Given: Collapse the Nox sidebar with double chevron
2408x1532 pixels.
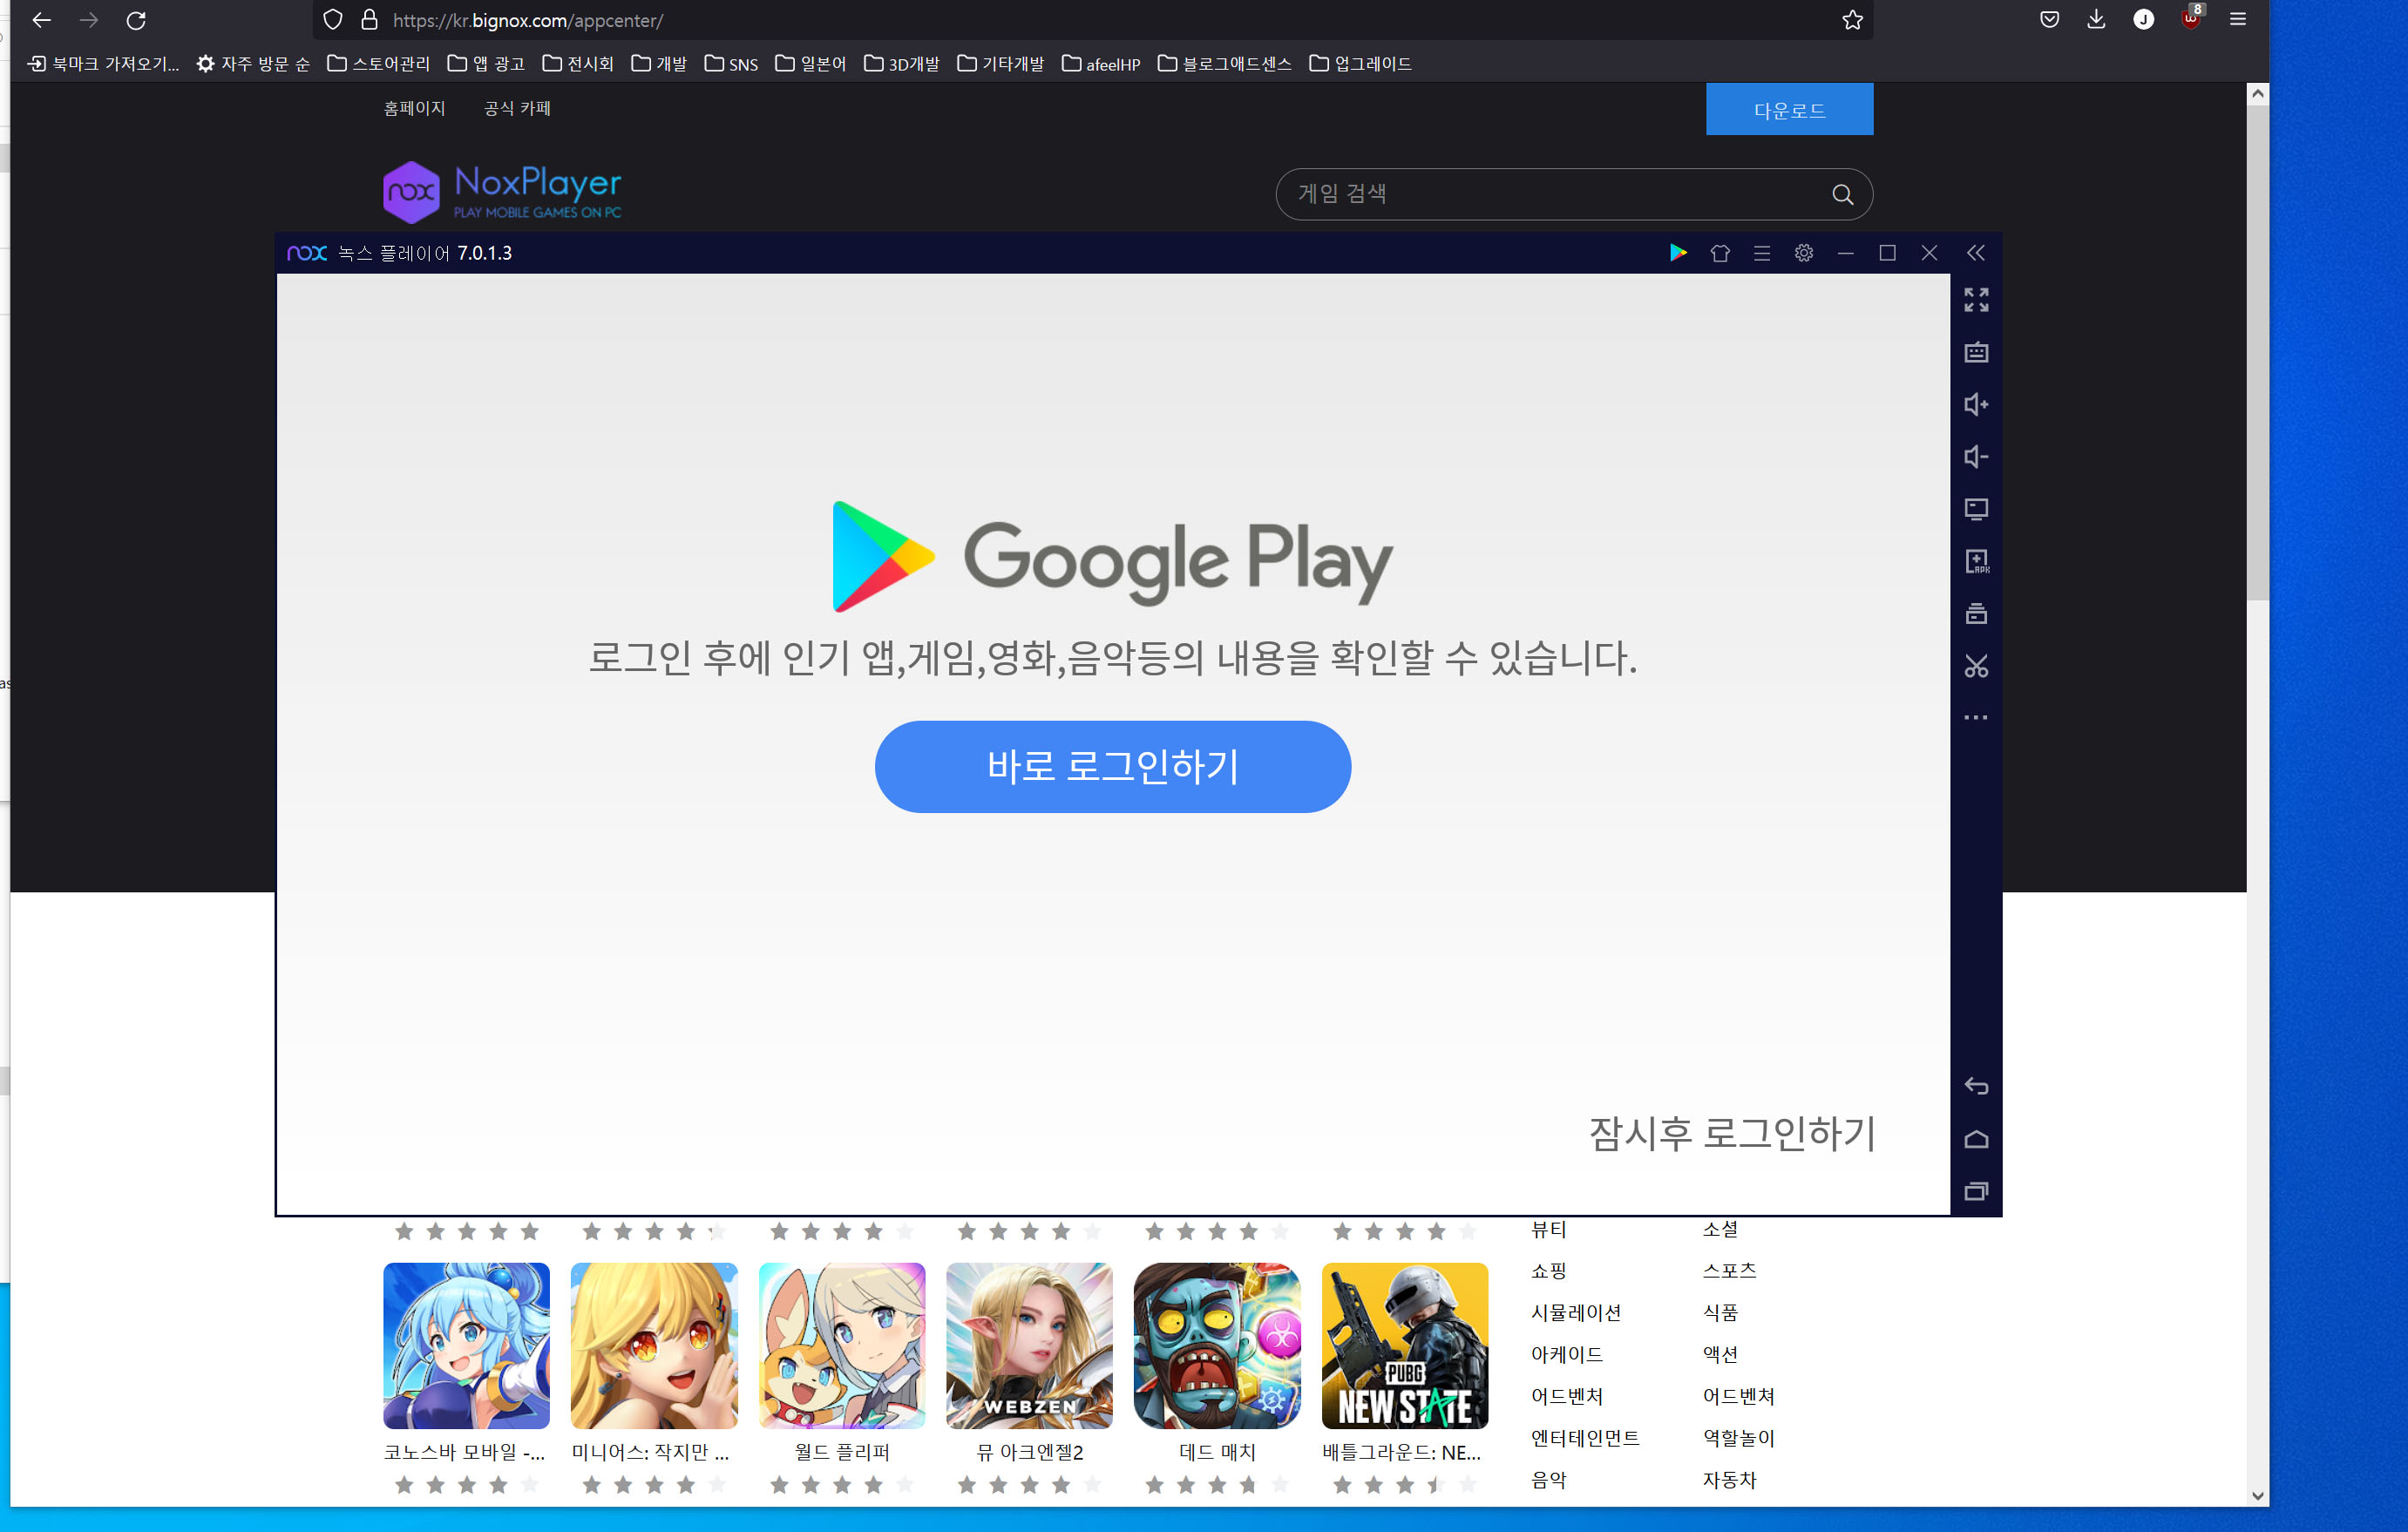Looking at the screenshot, I should click(1976, 253).
